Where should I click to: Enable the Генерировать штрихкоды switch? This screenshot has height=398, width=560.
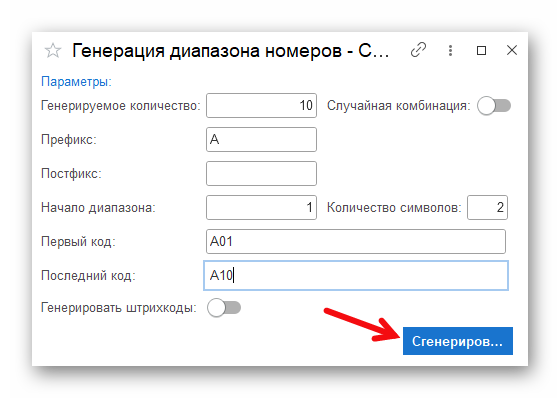pos(224,308)
